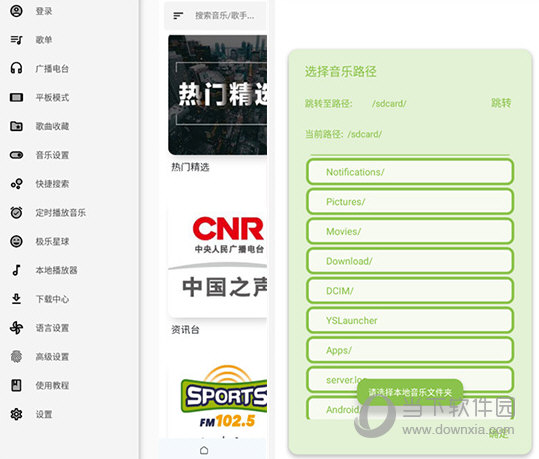Image resolution: width=539 pixels, height=459 pixels.
Task: Select the tablet mode icon by 平板模式
Action: tap(16, 97)
